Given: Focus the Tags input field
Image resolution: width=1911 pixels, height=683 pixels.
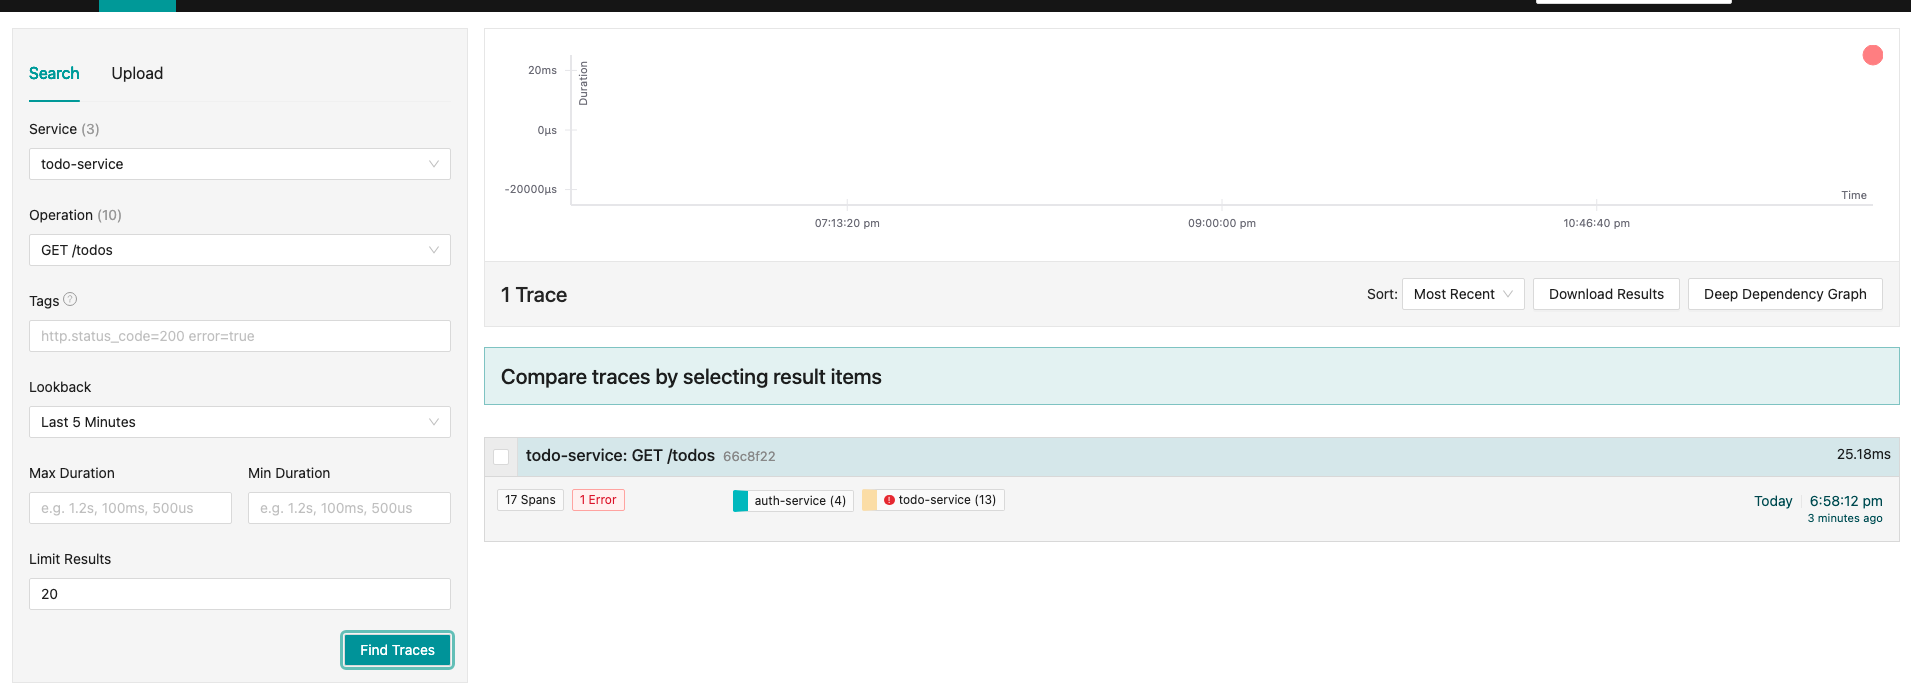Looking at the screenshot, I should tap(239, 336).
